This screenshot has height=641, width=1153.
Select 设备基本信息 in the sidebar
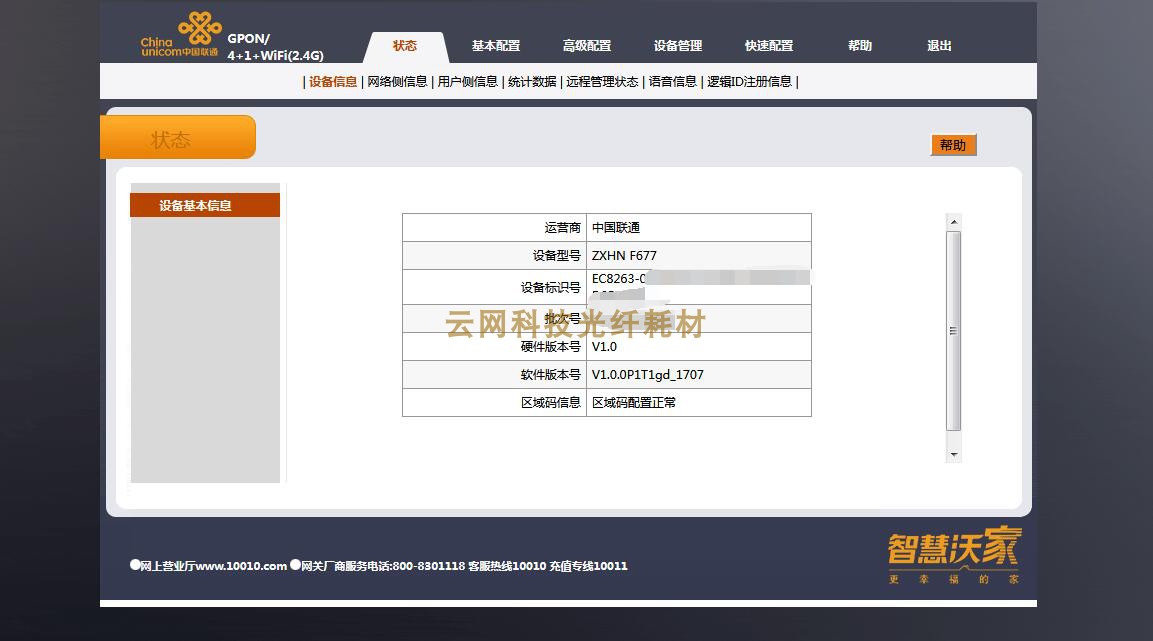tap(205, 205)
